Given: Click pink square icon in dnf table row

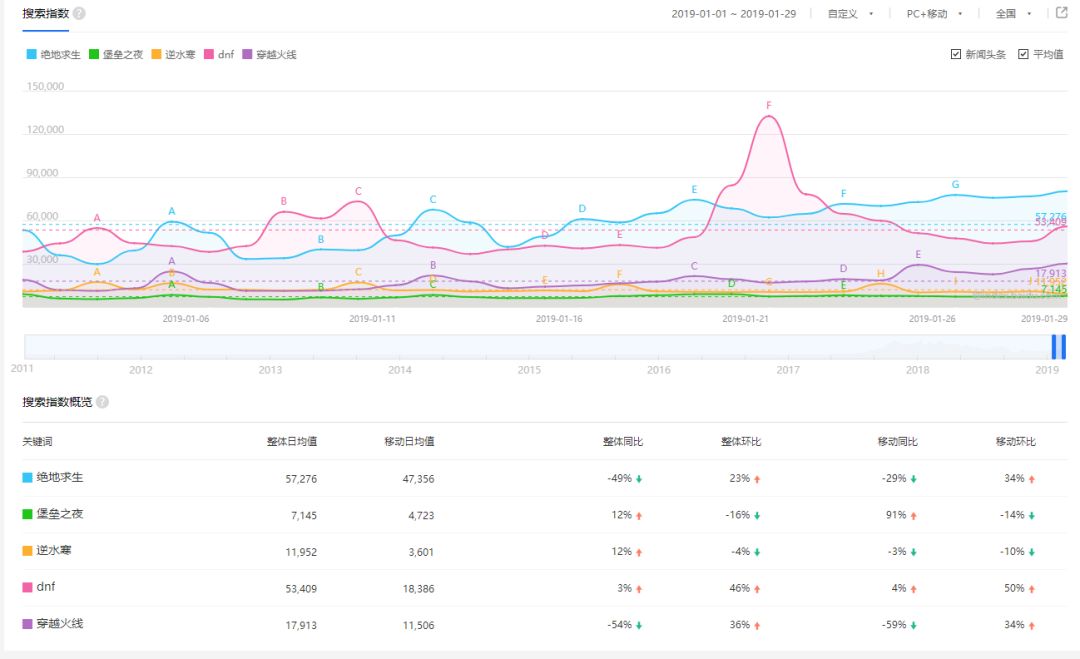Looking at the screenshot, I should tap(28, 587).
